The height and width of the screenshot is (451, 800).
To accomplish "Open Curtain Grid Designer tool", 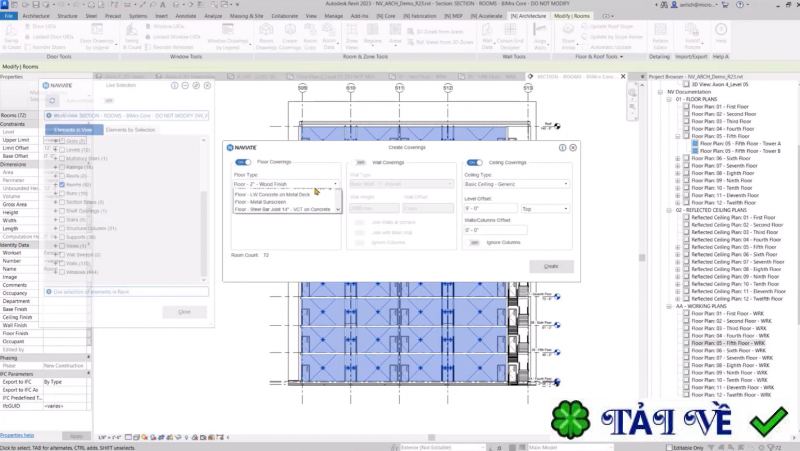I will pyautogui.click(x=510, y=36).
